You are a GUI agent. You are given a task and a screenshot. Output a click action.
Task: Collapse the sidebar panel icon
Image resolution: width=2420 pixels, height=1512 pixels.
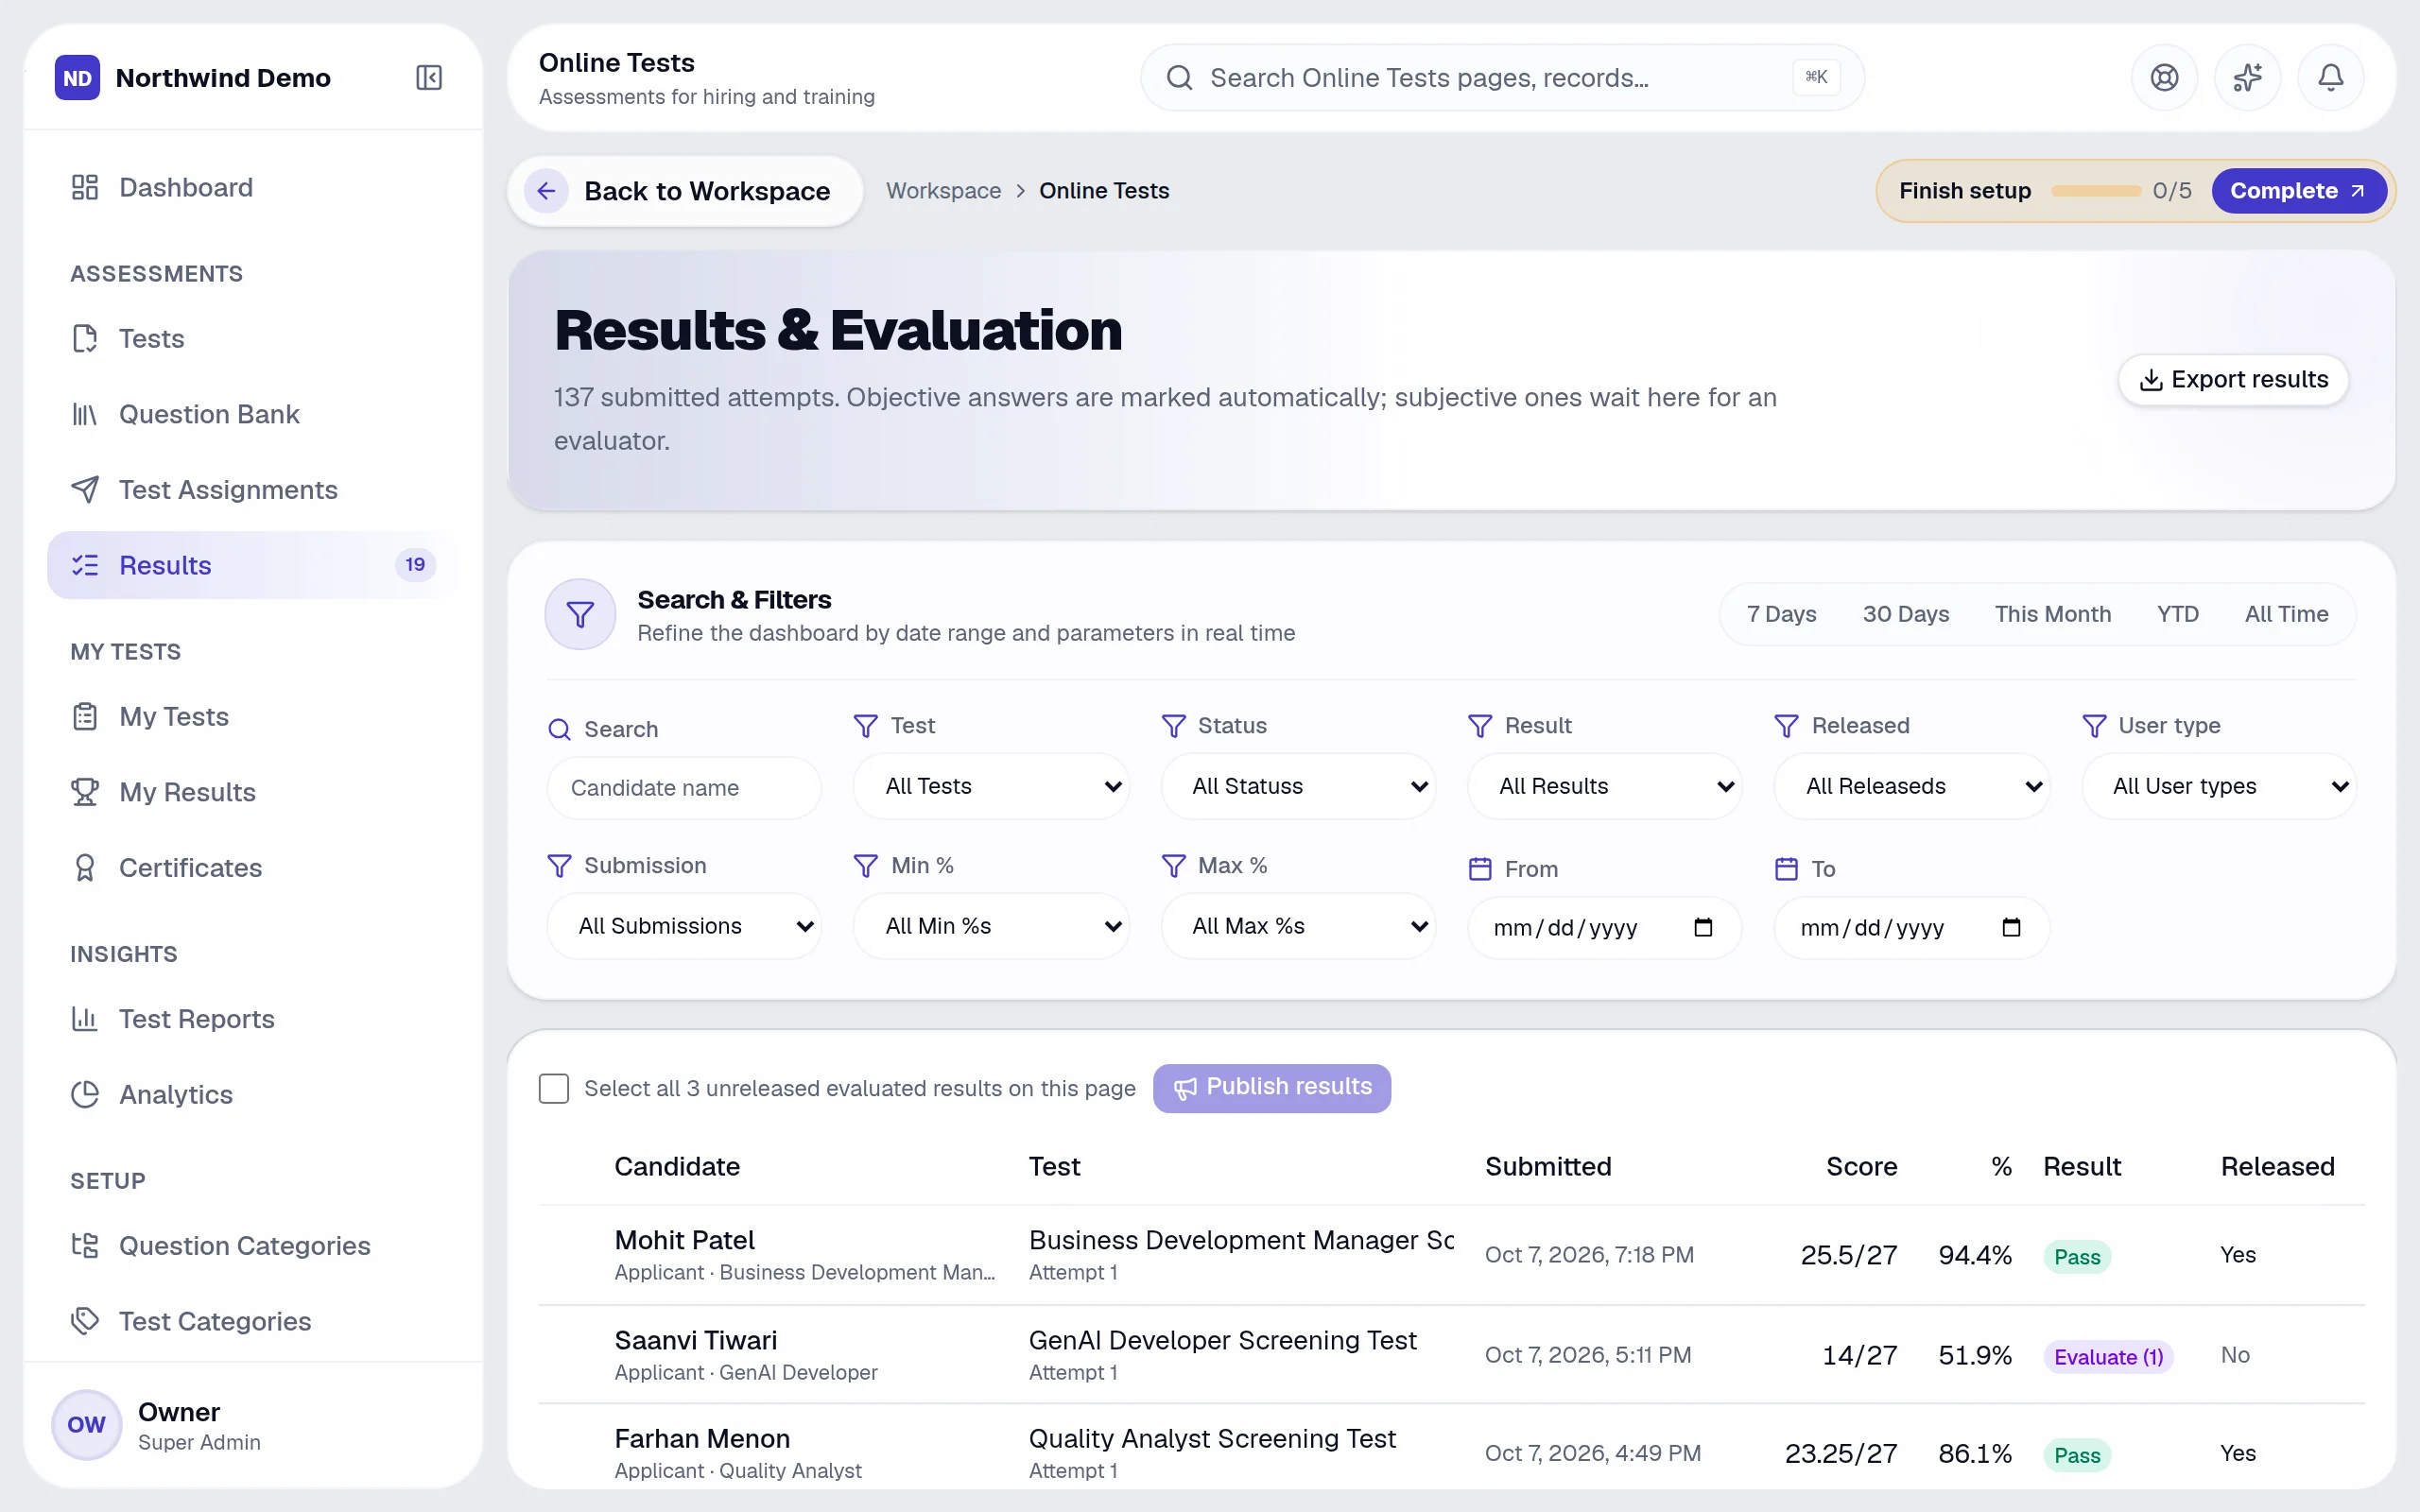point(429,78)
